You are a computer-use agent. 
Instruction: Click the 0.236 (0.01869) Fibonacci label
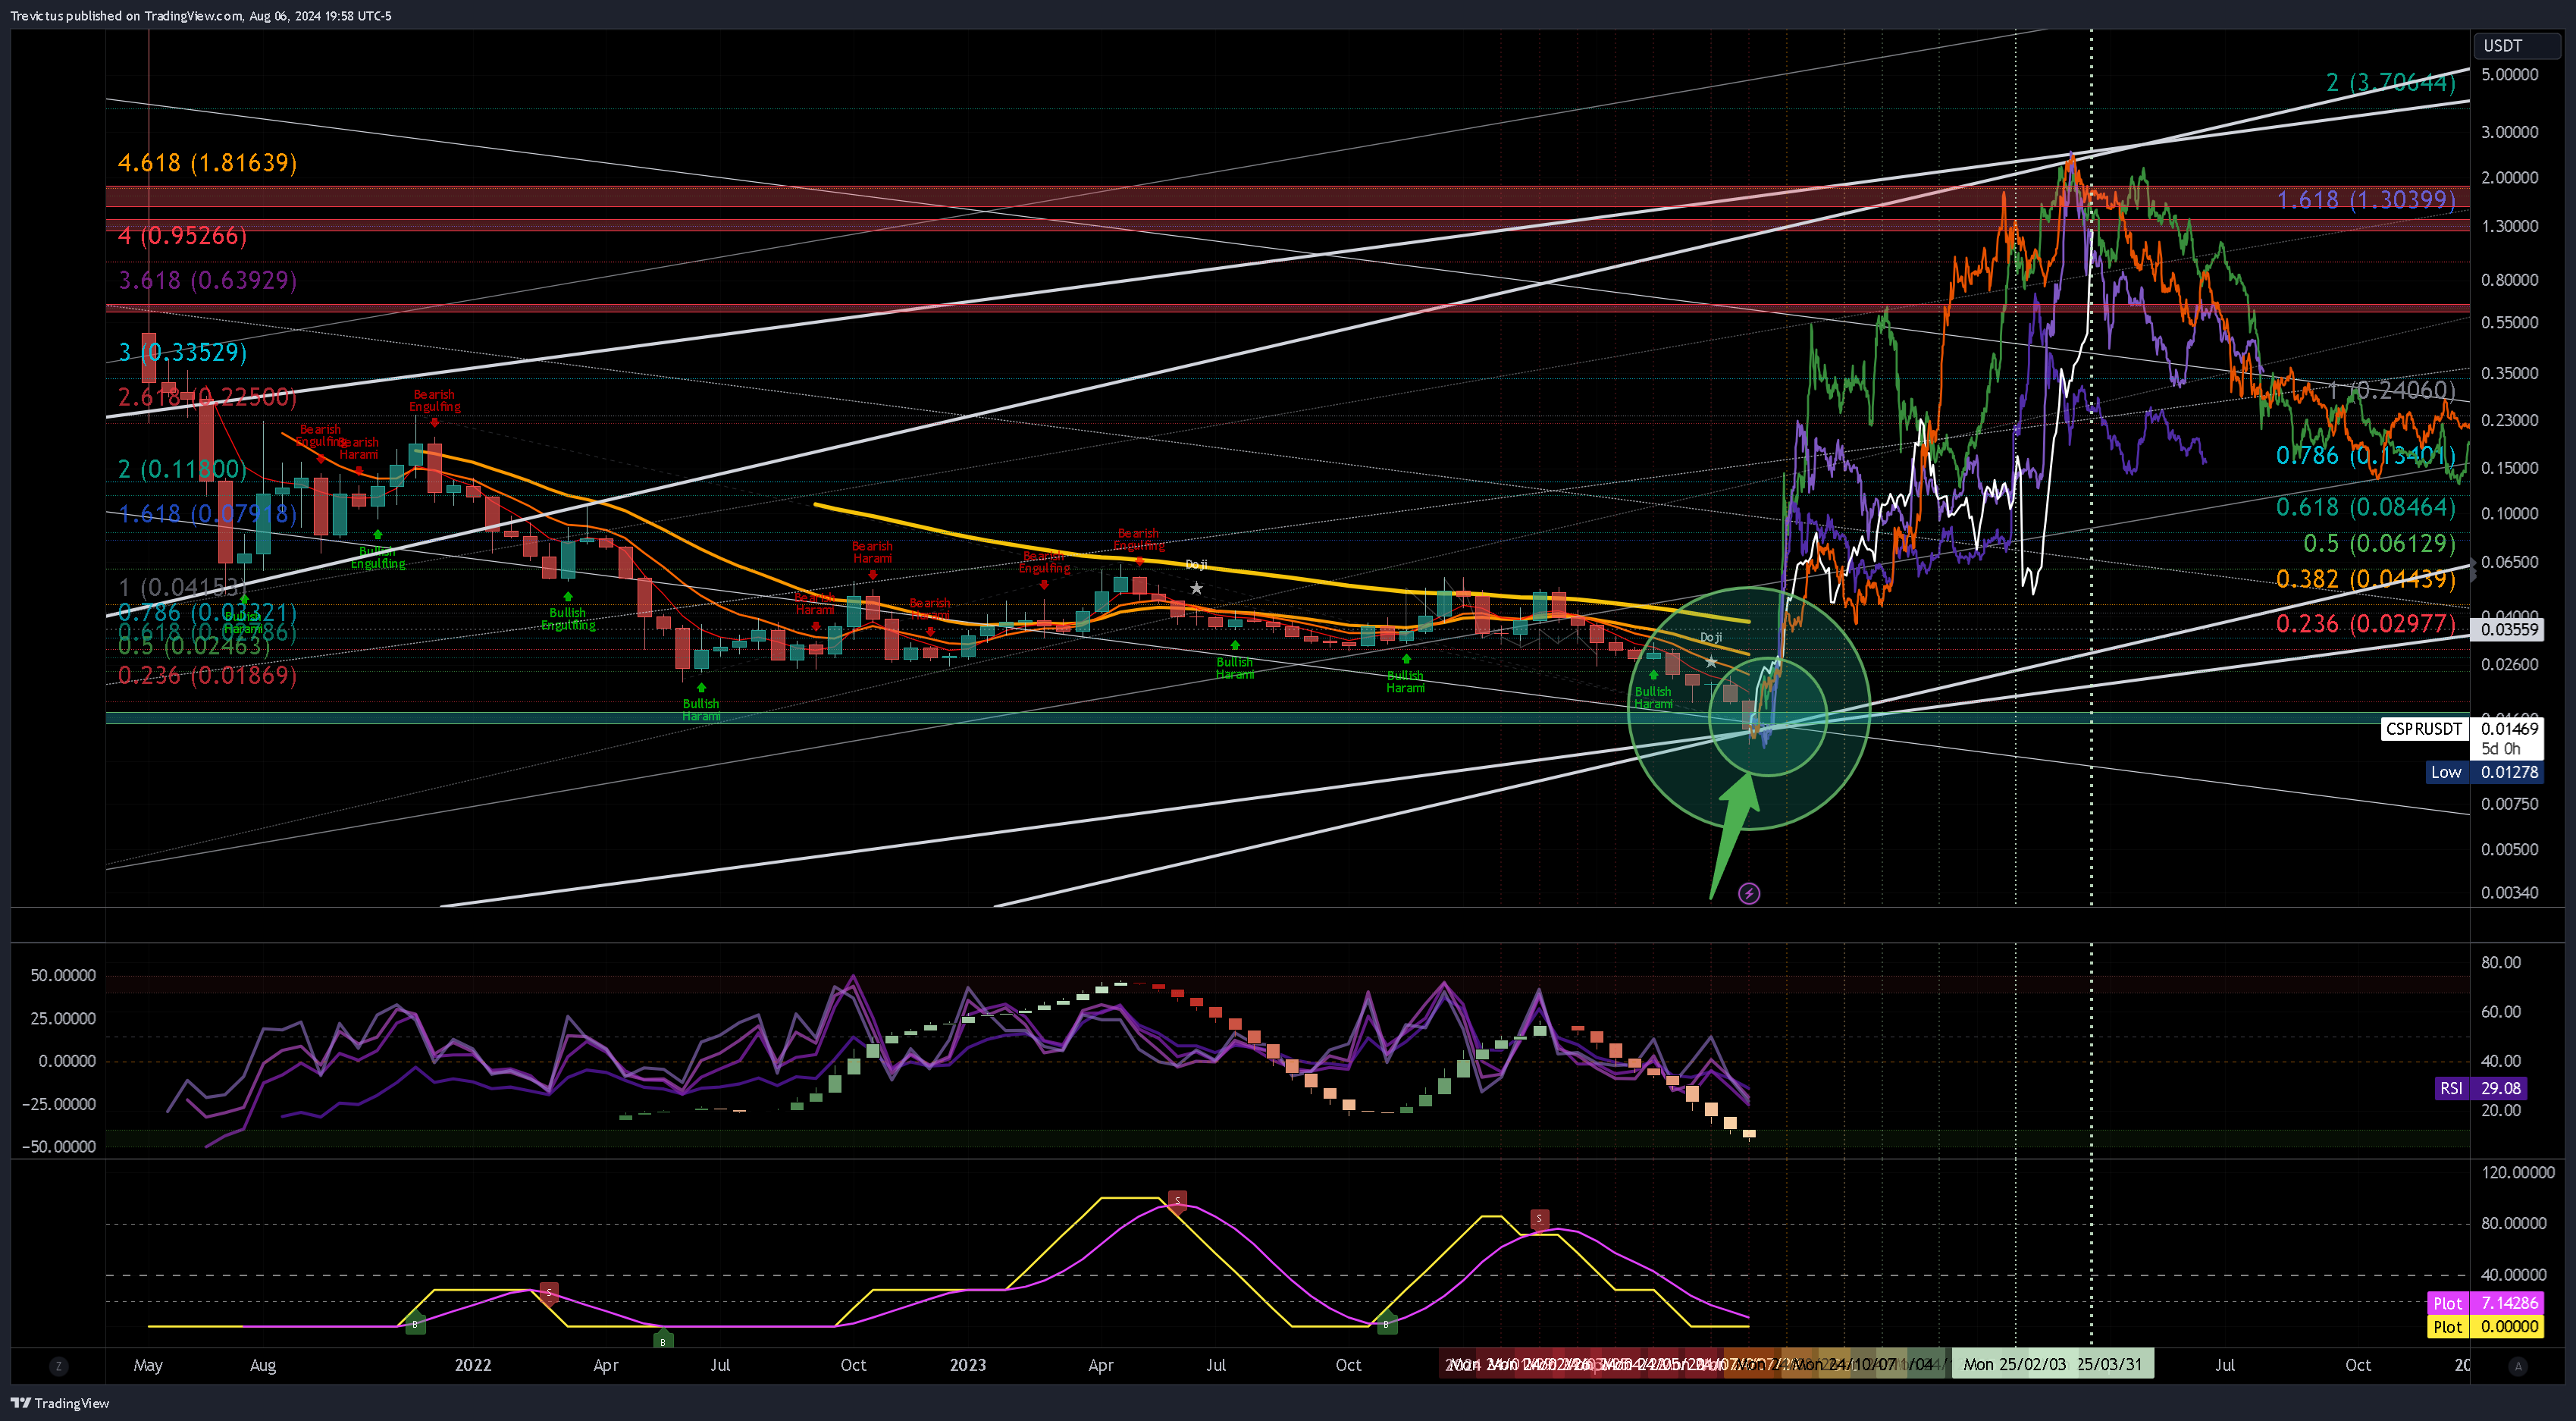tap(208, 675)
